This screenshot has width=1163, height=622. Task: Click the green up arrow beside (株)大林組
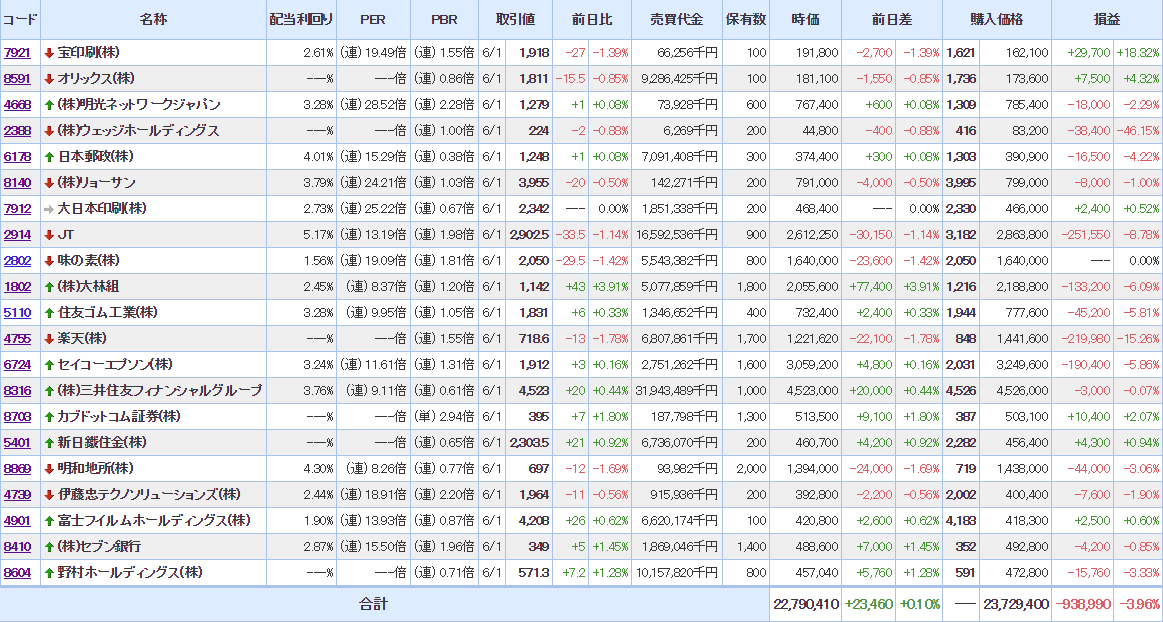point(49,286)
